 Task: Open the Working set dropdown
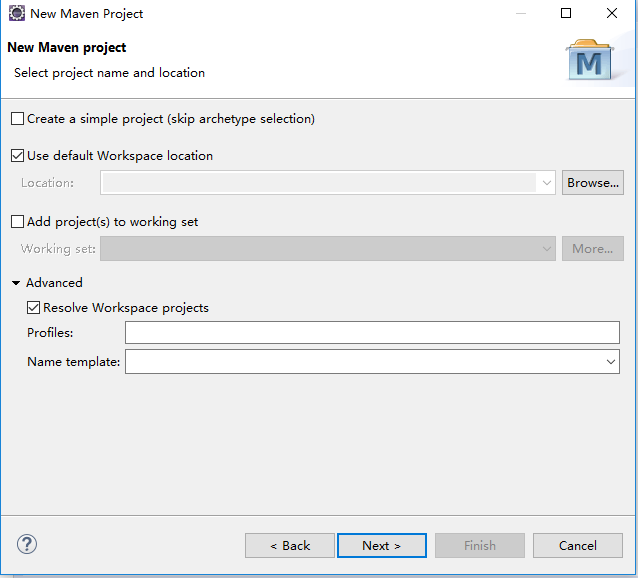pyautogui.click(x=328, y=249)
